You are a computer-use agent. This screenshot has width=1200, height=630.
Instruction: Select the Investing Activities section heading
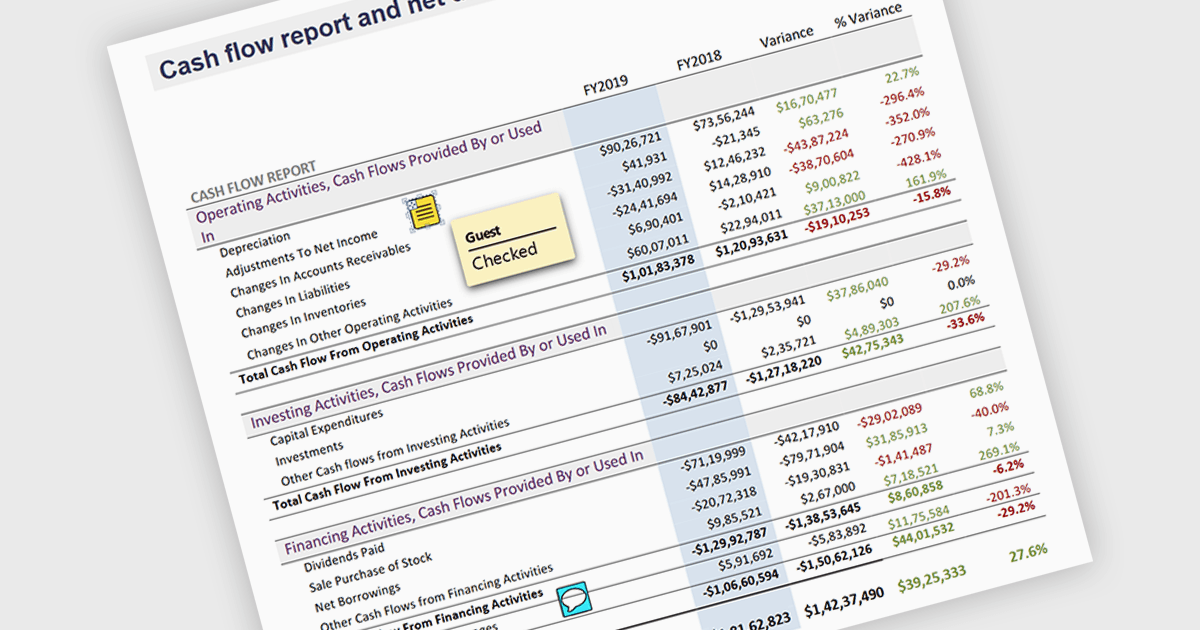[x=428, y=375]
